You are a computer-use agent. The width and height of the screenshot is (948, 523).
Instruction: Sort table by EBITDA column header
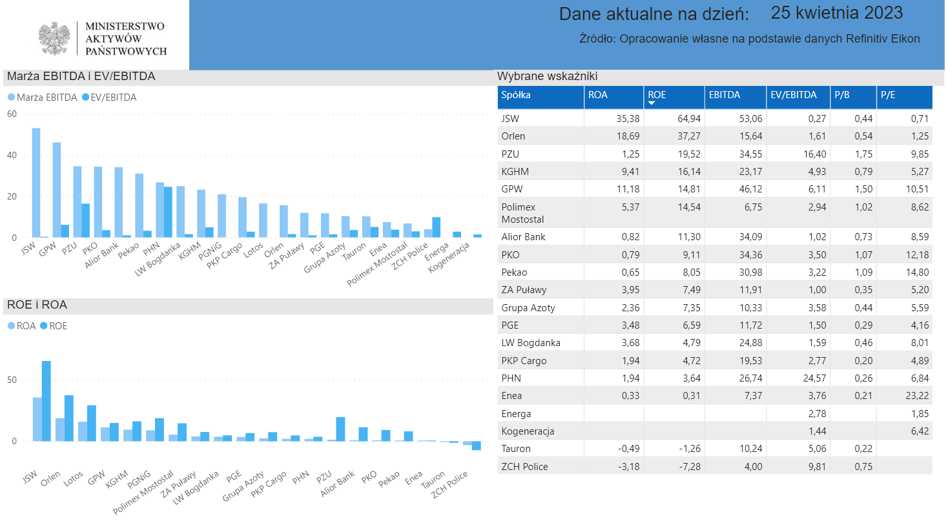tap(735, 97)
